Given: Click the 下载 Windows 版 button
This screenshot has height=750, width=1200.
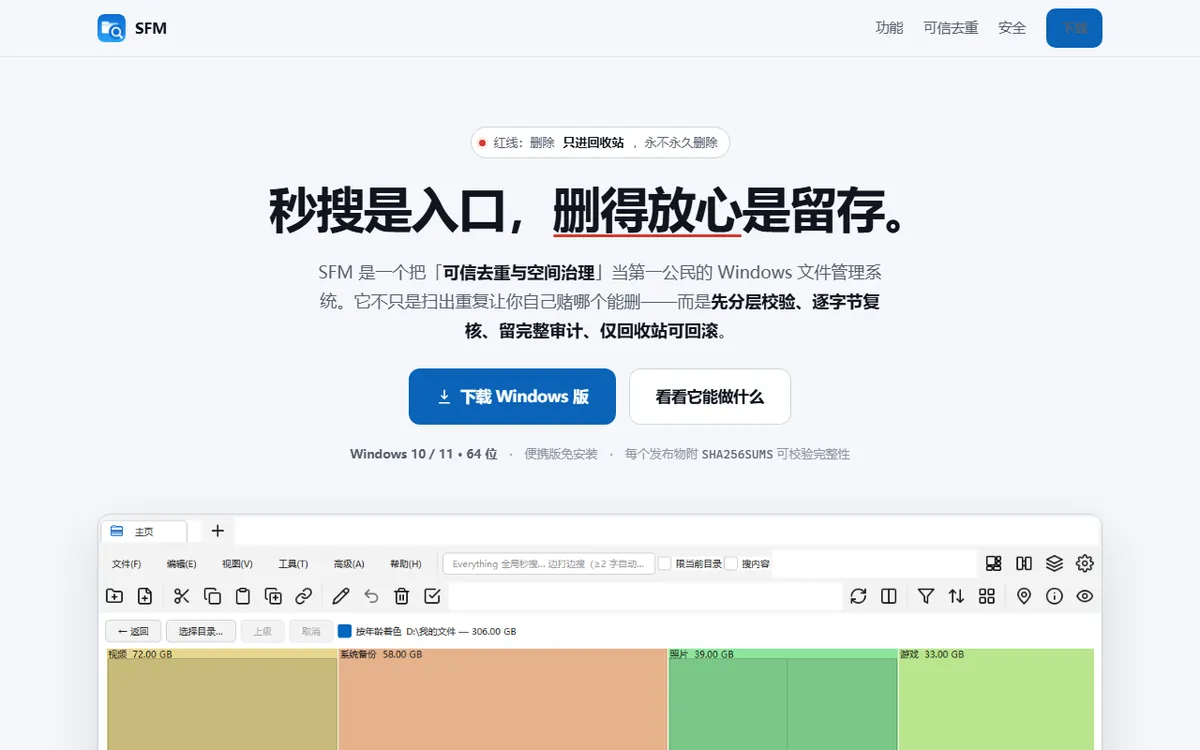Looking at the screenshot, I should click(x=512, y=396).
